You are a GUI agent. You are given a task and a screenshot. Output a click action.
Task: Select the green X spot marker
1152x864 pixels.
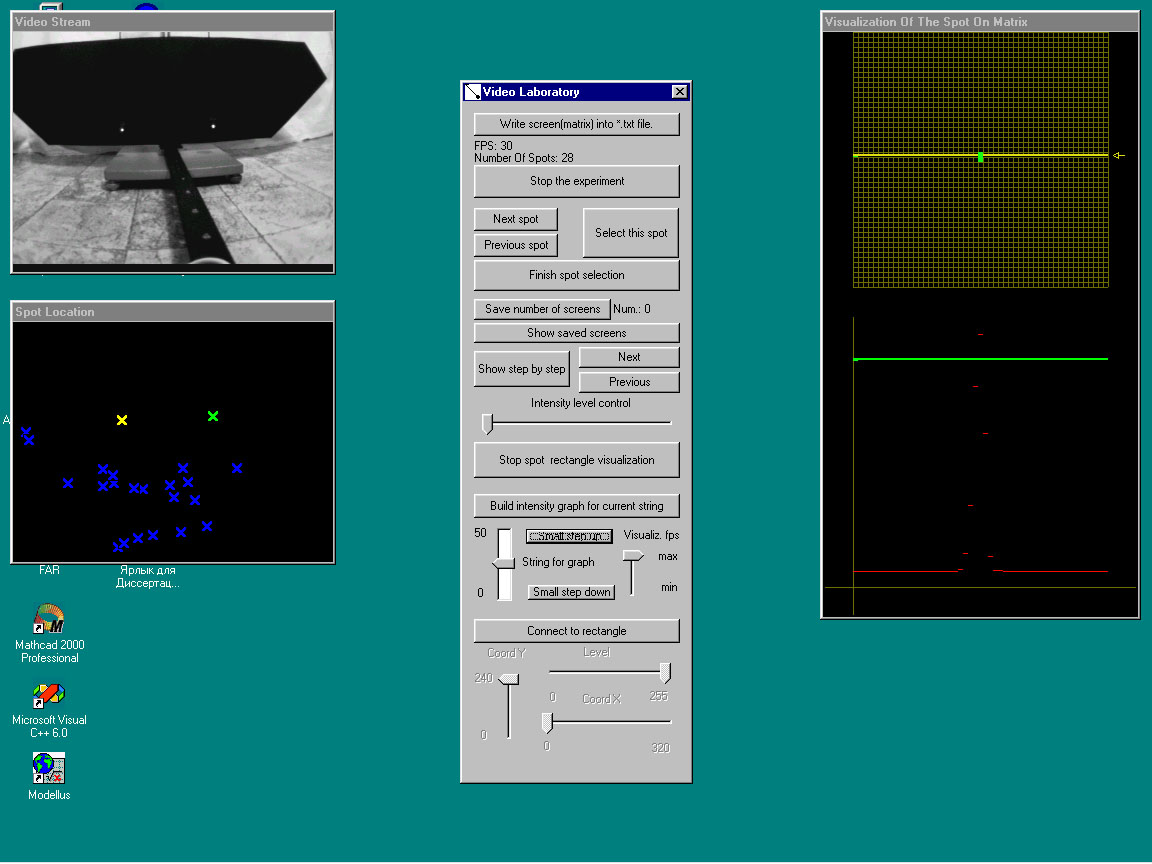213,416
